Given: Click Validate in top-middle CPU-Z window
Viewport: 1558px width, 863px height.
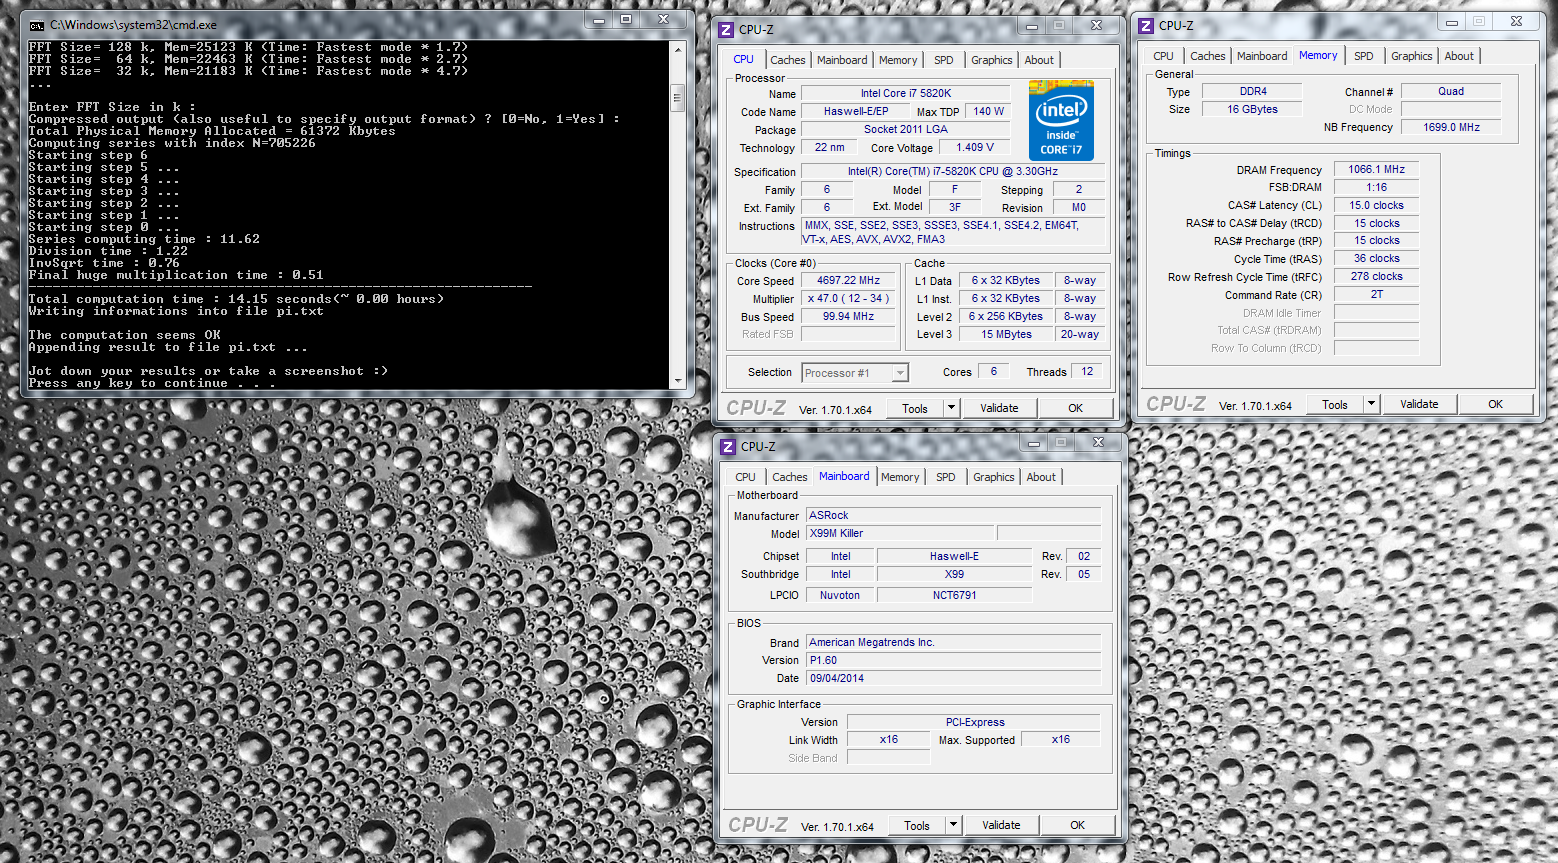Looking at the screenshot, I should 999,408.
